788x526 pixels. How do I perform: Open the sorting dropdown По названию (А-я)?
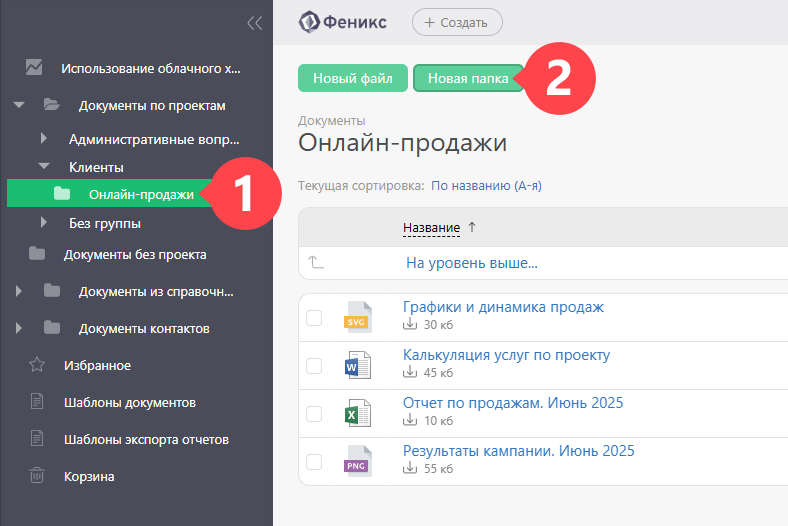(x=486, y=186)
